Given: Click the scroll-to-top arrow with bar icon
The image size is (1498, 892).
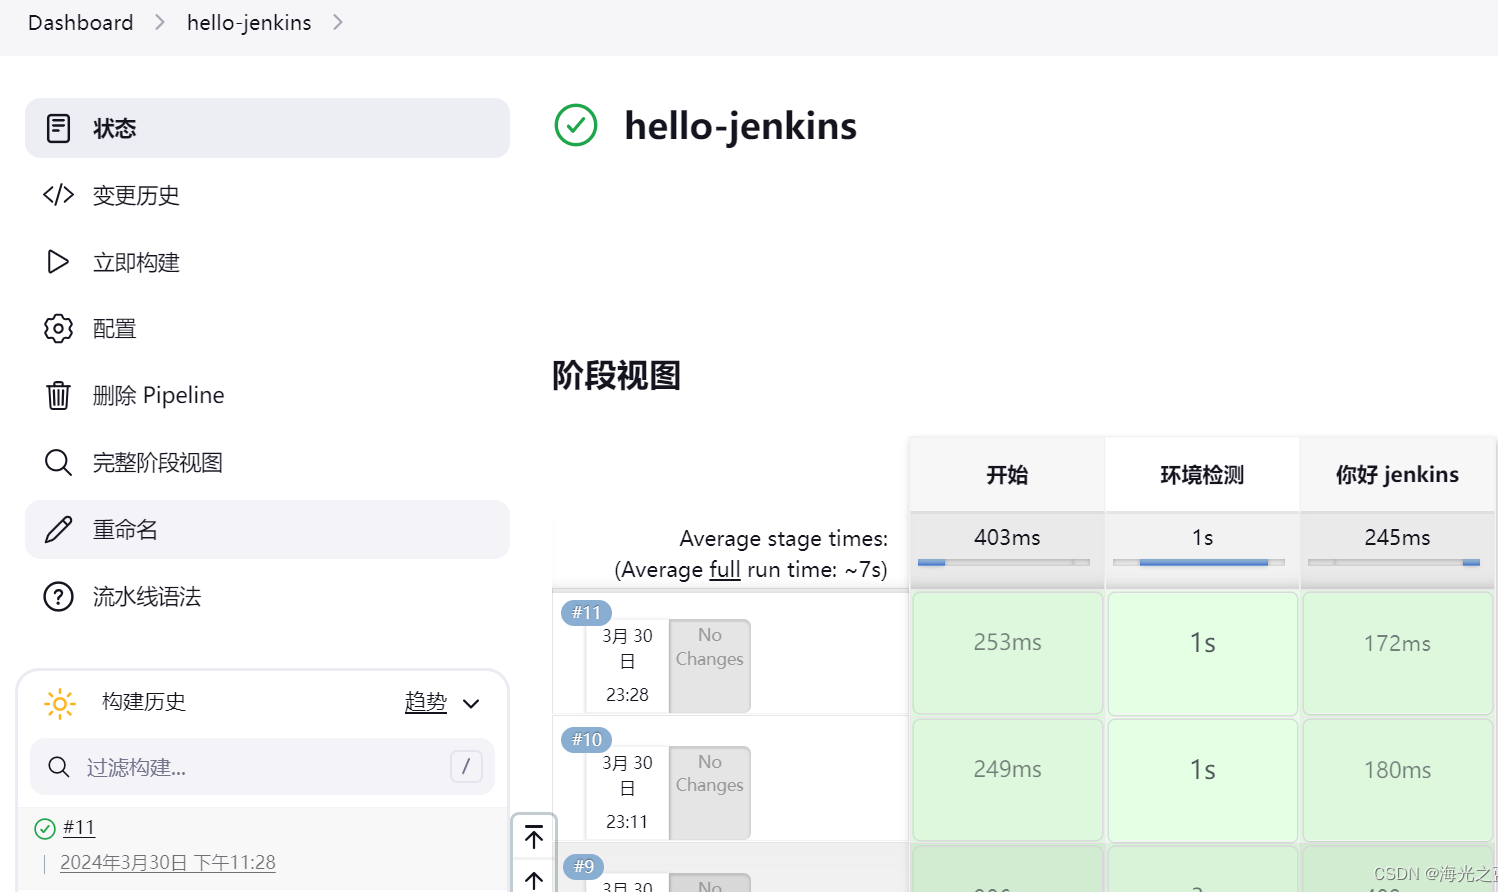Looking at the screenshot, I should [534, 837].
